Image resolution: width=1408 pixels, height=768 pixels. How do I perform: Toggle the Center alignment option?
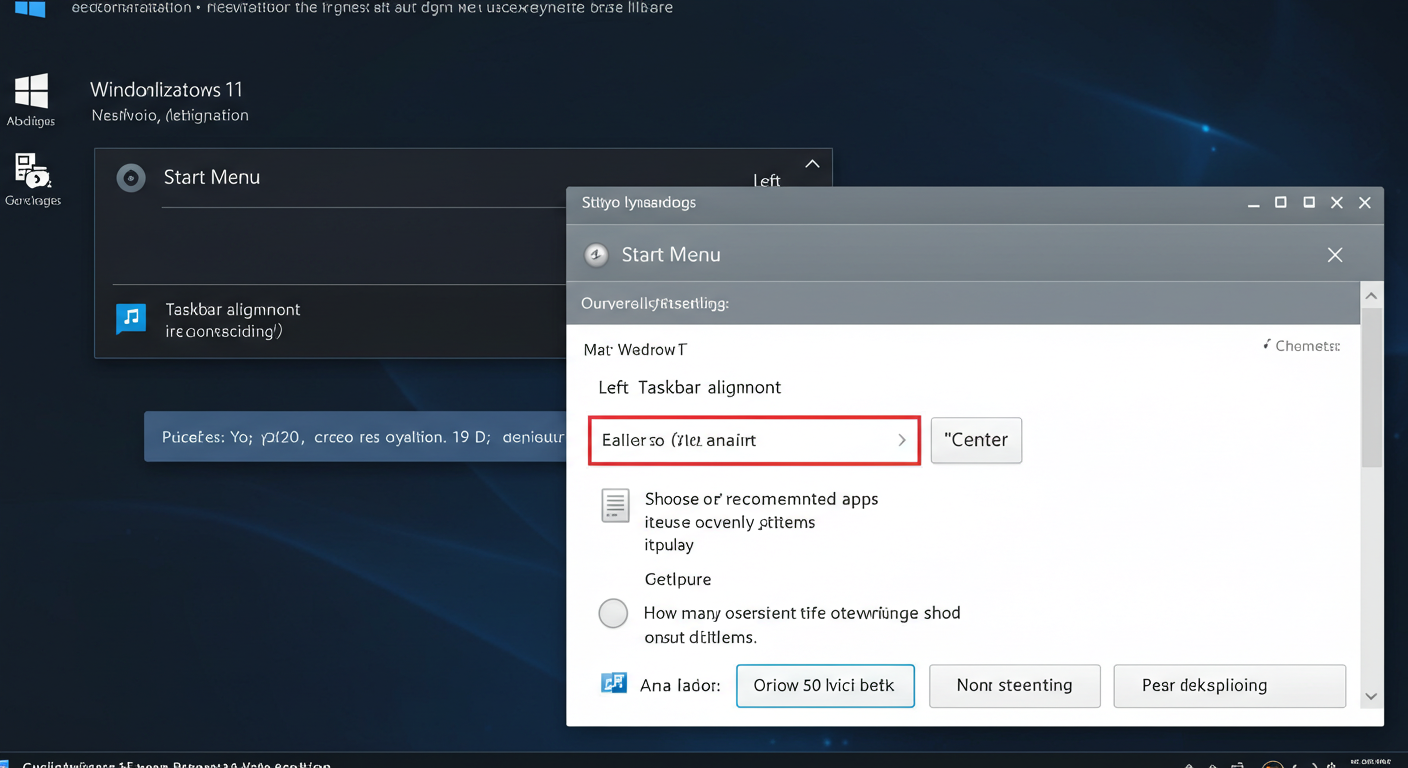coord(976,440)
